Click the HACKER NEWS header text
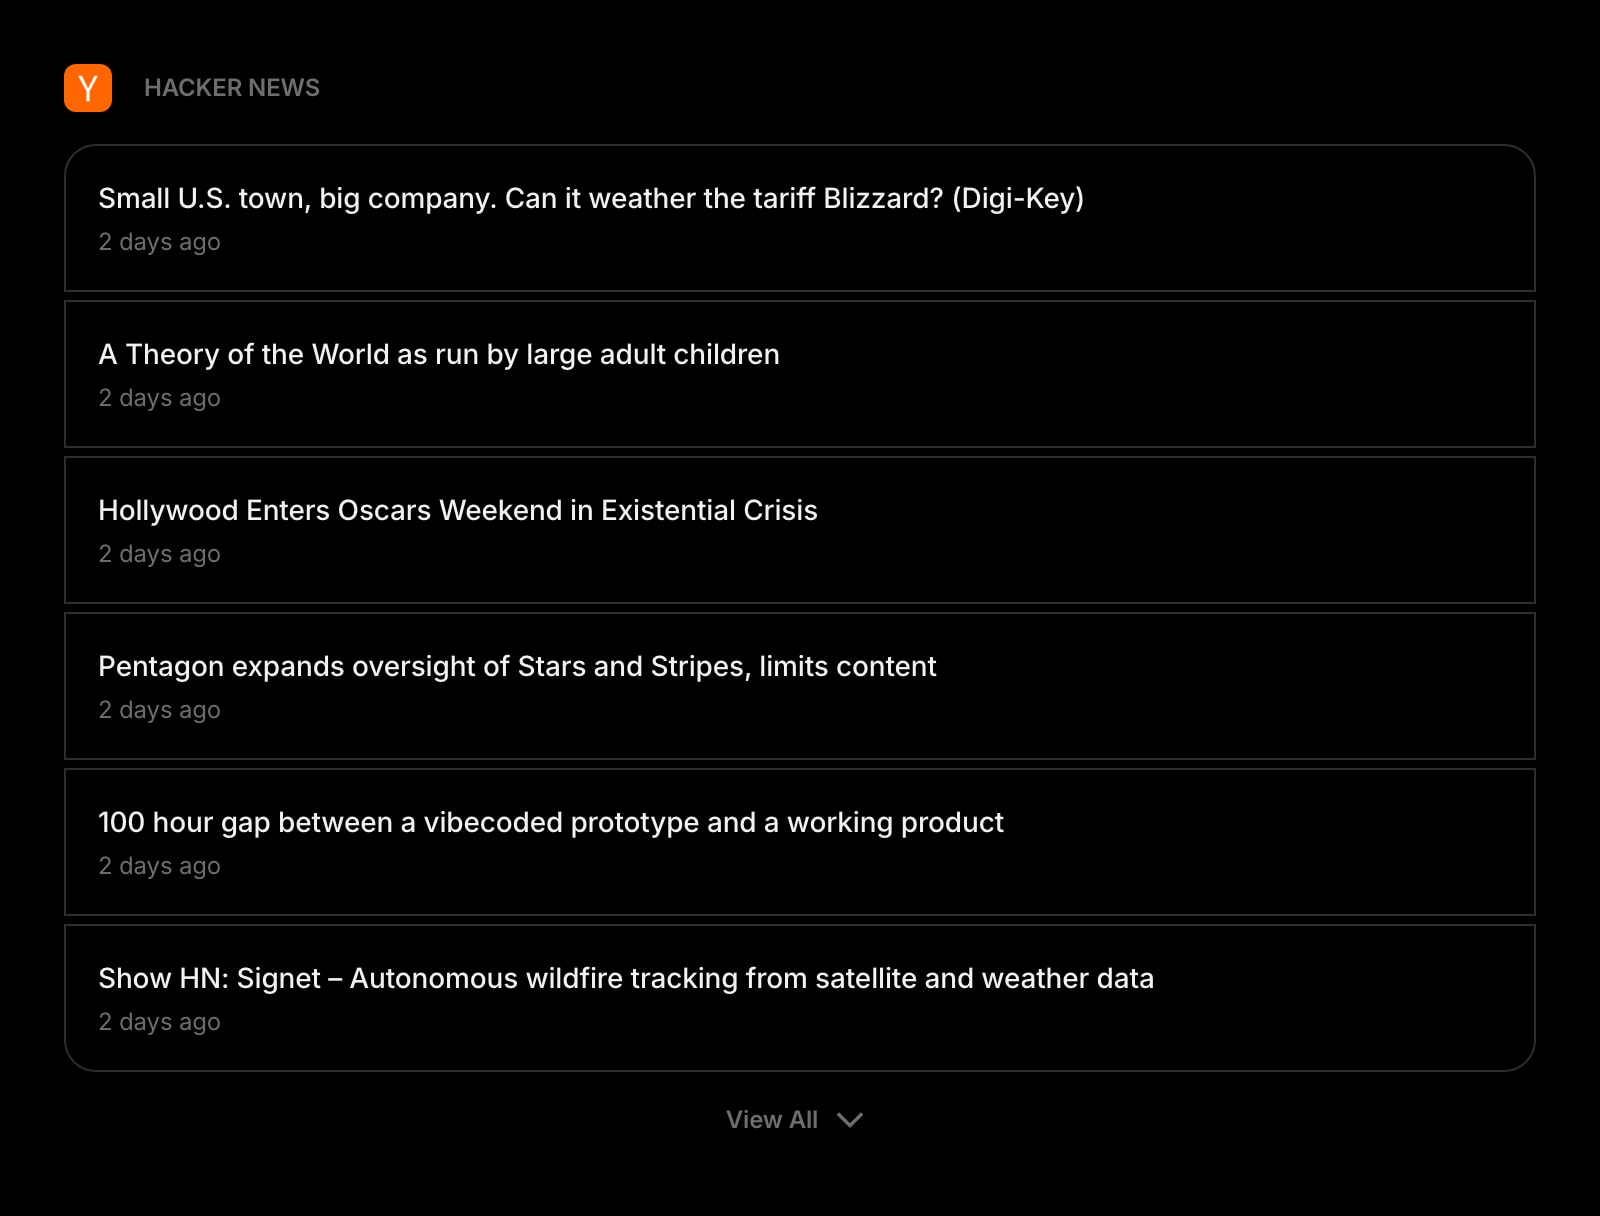The width and height of the screenshot is (1600, 1216). click(x=232, y=88)
